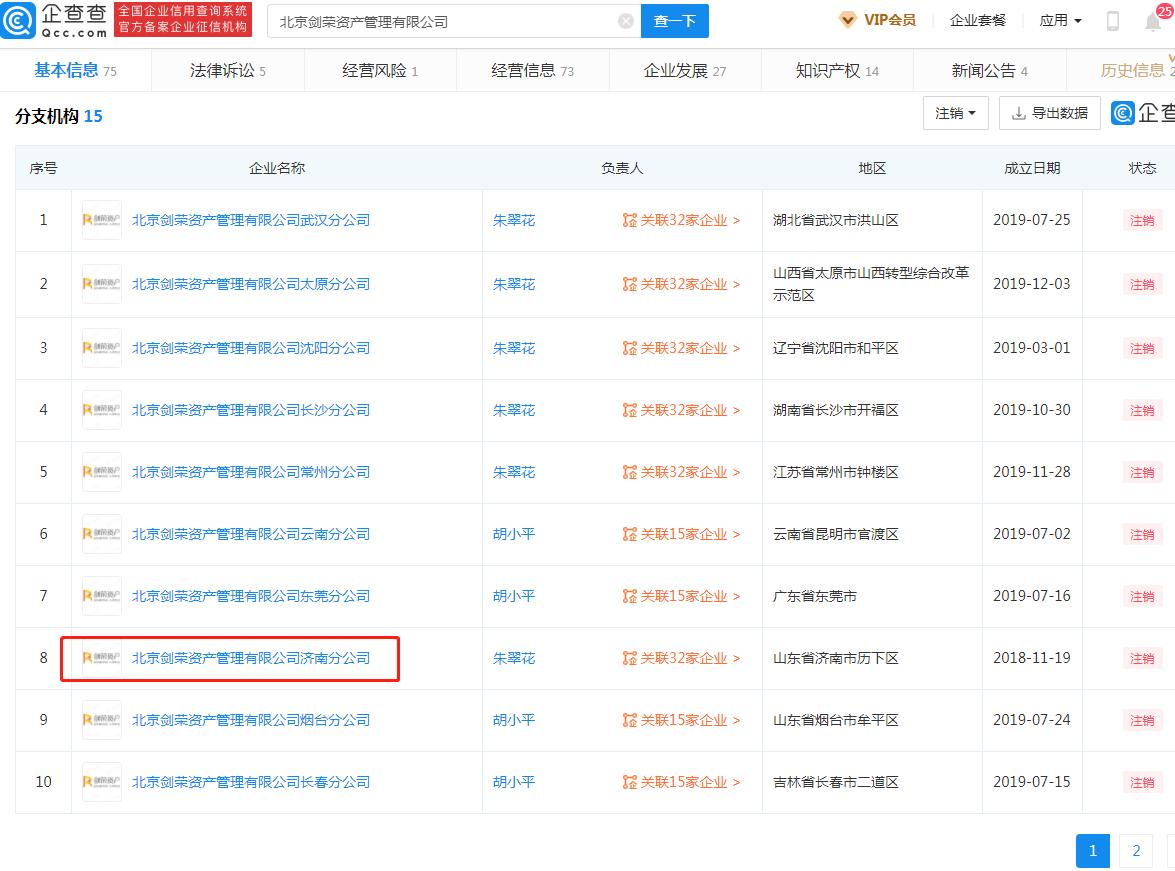Clear the search box with the X icon
The width and height of the screenshot is (1175, 871).
click(x=626, y=22)
